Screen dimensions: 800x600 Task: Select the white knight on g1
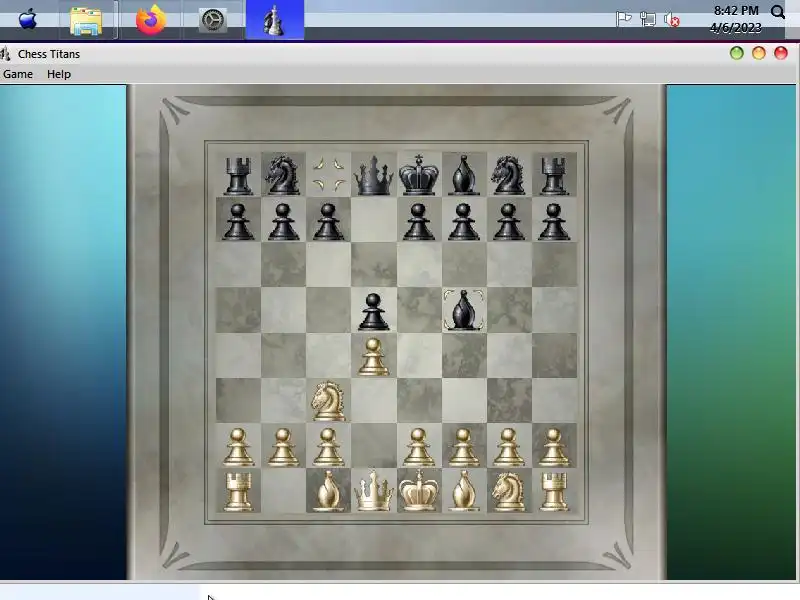[509, 491]
